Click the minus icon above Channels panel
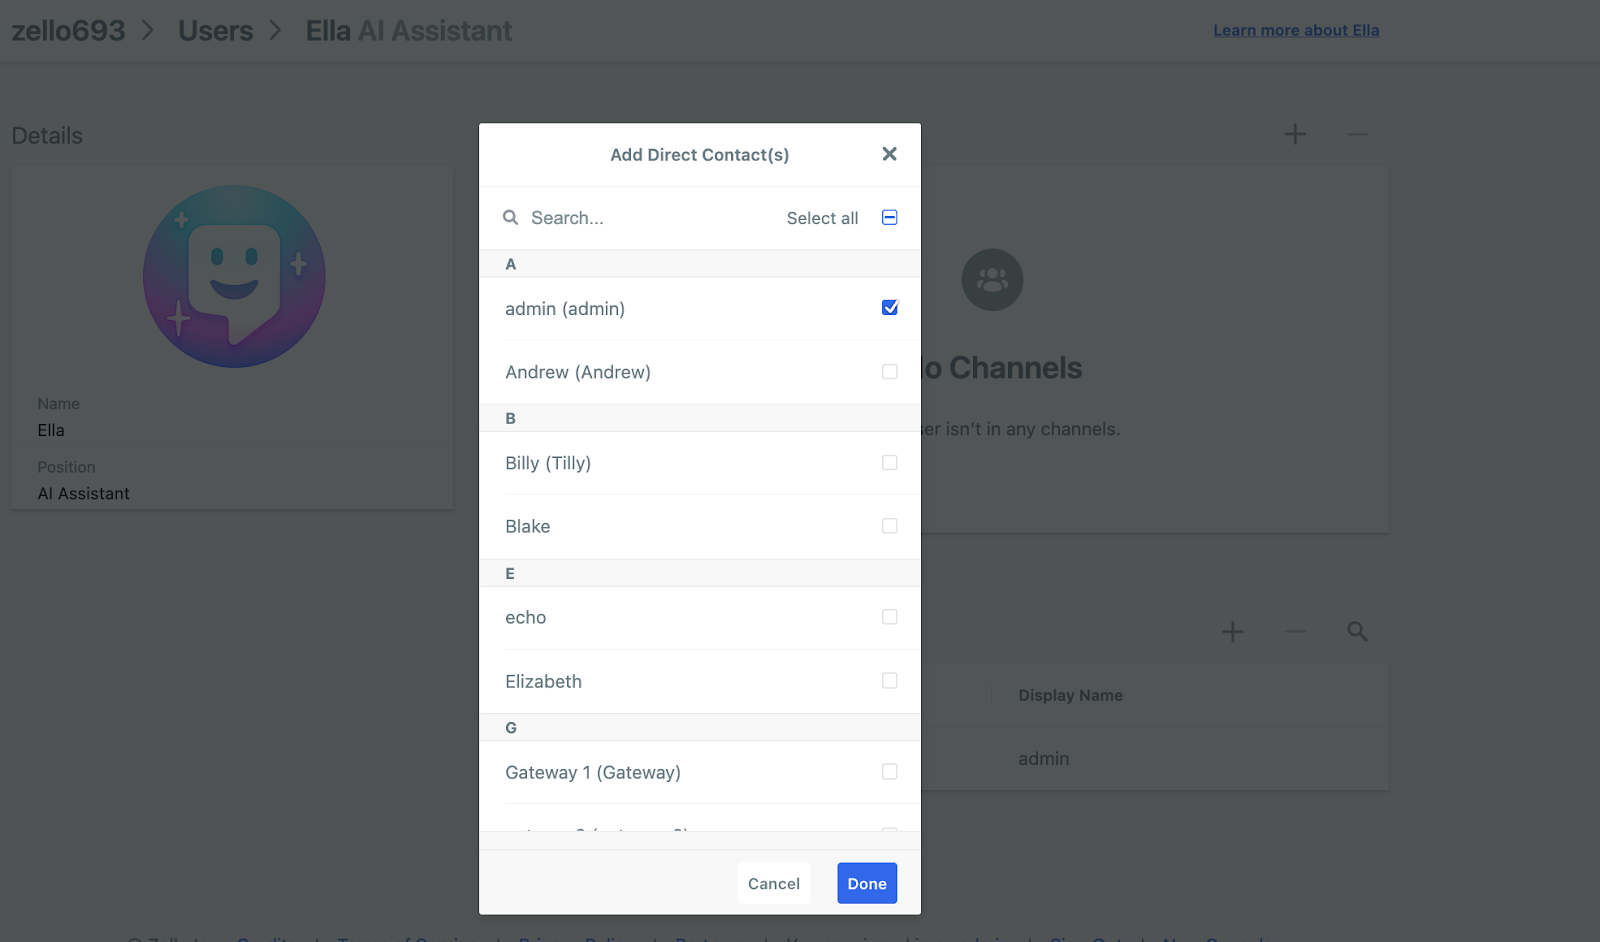Image resolution: width=1600 pixels, height=942 pixels. click(x=1357, y=134)
